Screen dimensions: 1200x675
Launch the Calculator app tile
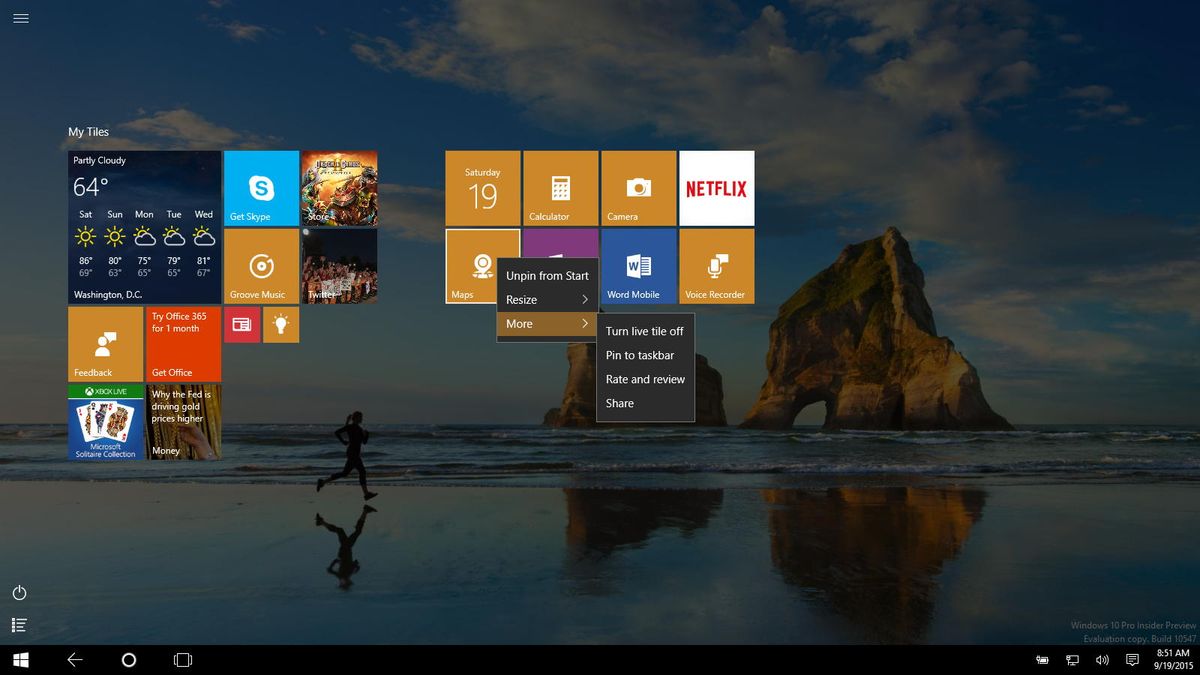[x=560, y=188]
